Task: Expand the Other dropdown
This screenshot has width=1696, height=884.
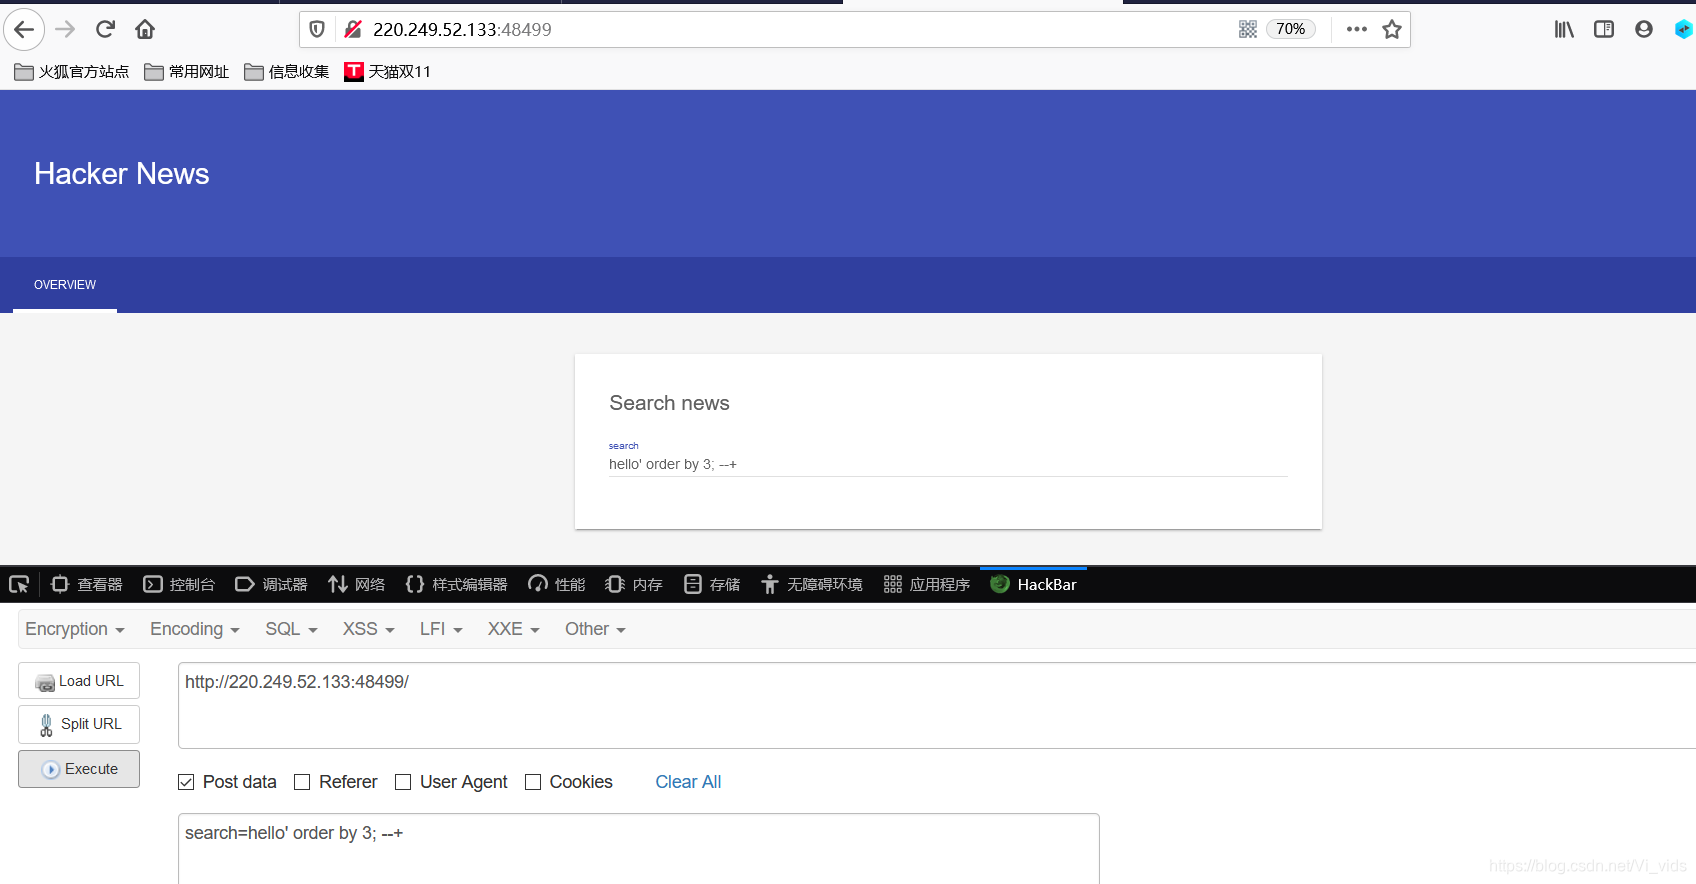Action: point(595,629)
